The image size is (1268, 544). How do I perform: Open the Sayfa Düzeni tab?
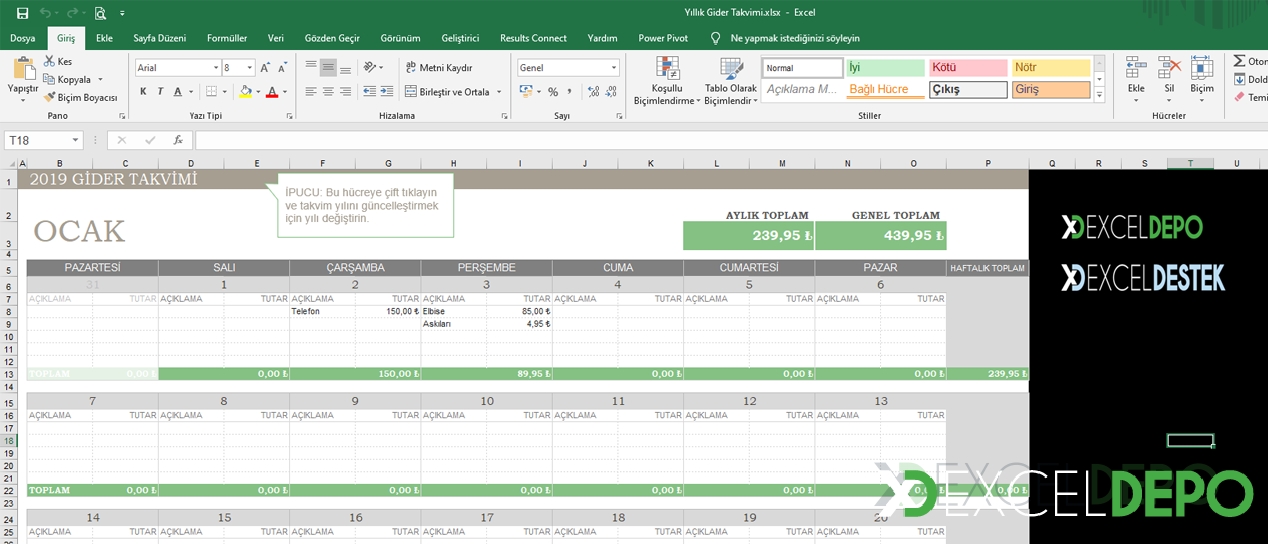pos(159,38)
